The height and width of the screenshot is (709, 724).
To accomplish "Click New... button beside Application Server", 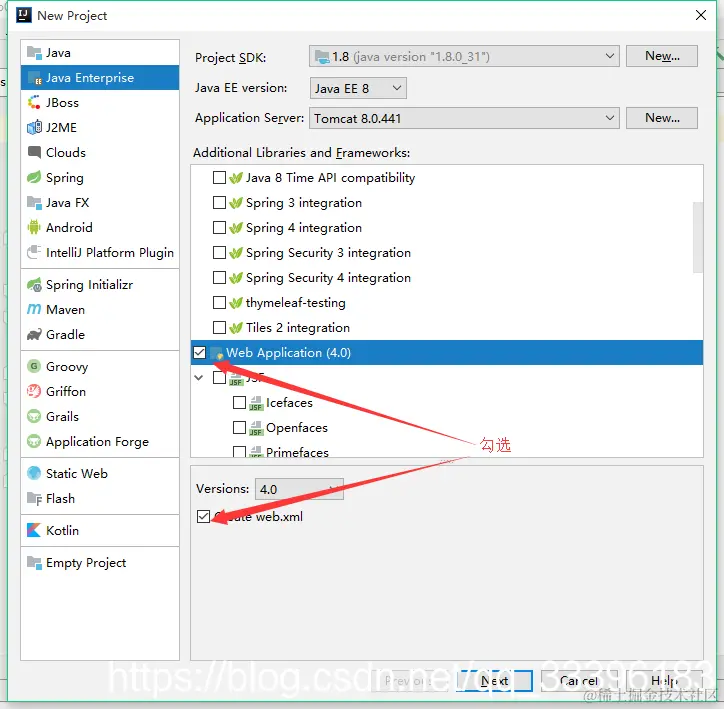I will tap(662, 118).
